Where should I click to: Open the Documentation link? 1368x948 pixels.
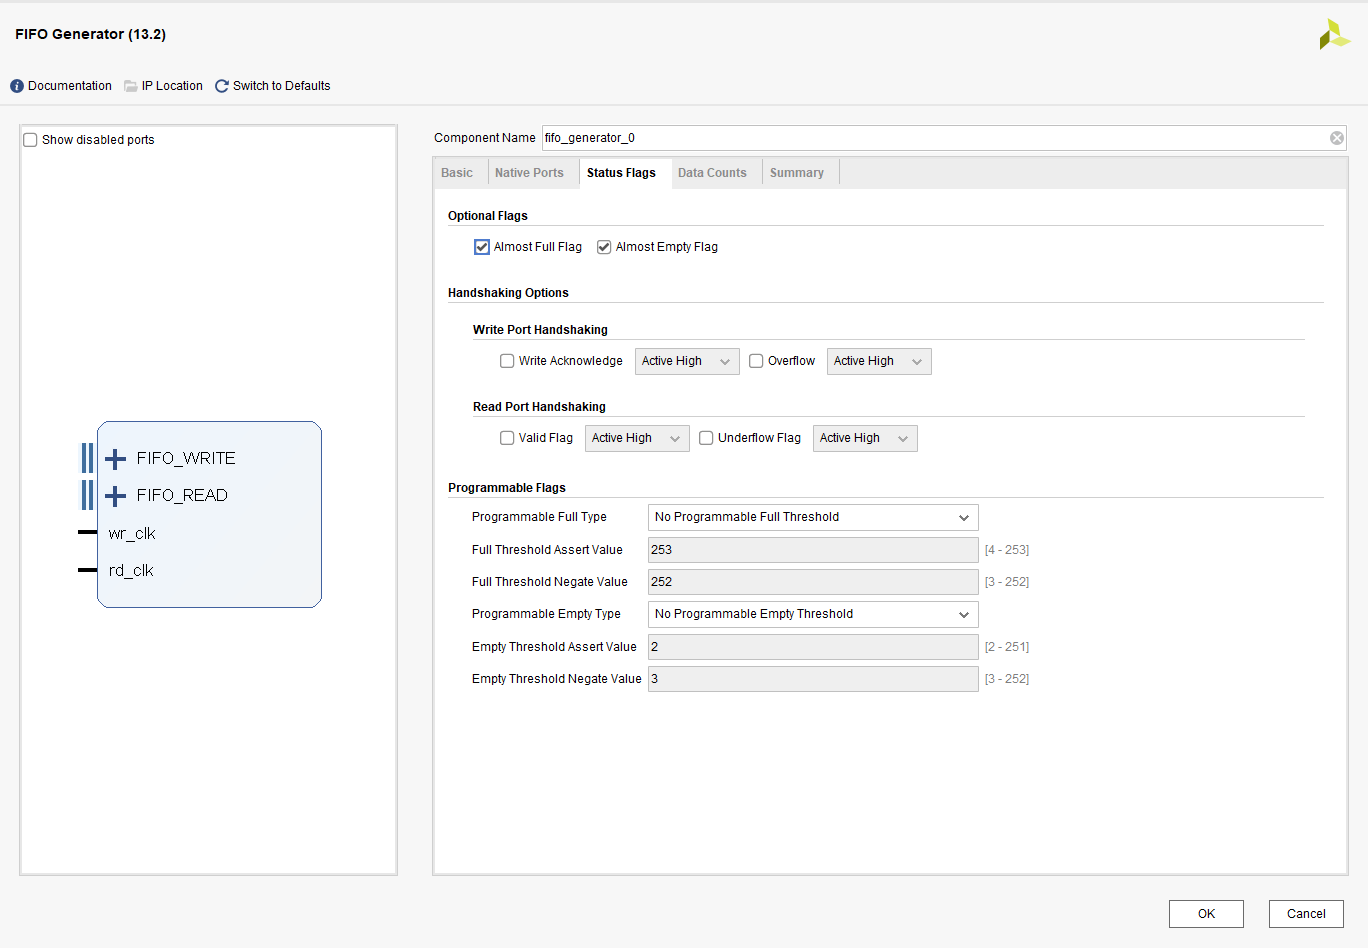pos(70,86)
